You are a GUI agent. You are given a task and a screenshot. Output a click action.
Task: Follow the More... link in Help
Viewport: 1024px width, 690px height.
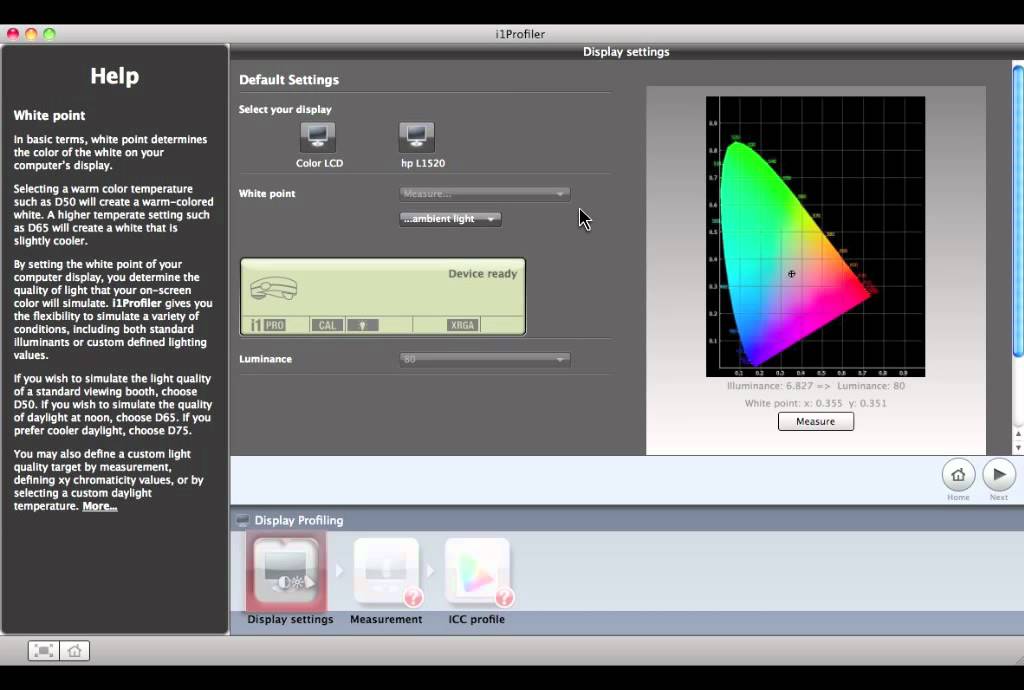click(100, 506)
